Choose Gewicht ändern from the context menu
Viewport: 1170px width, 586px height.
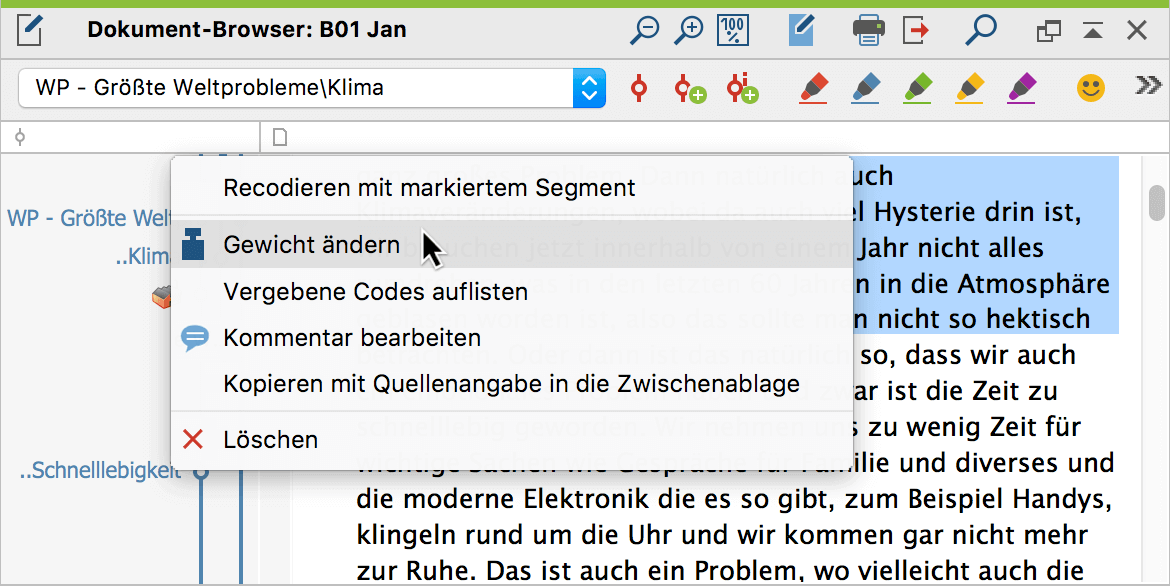[512, 245]
